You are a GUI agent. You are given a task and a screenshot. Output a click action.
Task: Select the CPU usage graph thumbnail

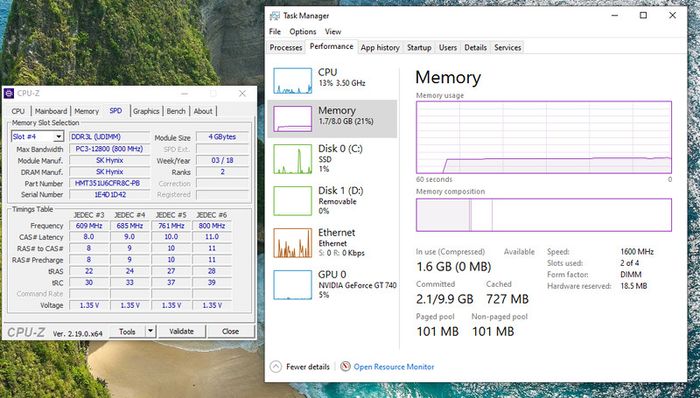coord(292,81)
